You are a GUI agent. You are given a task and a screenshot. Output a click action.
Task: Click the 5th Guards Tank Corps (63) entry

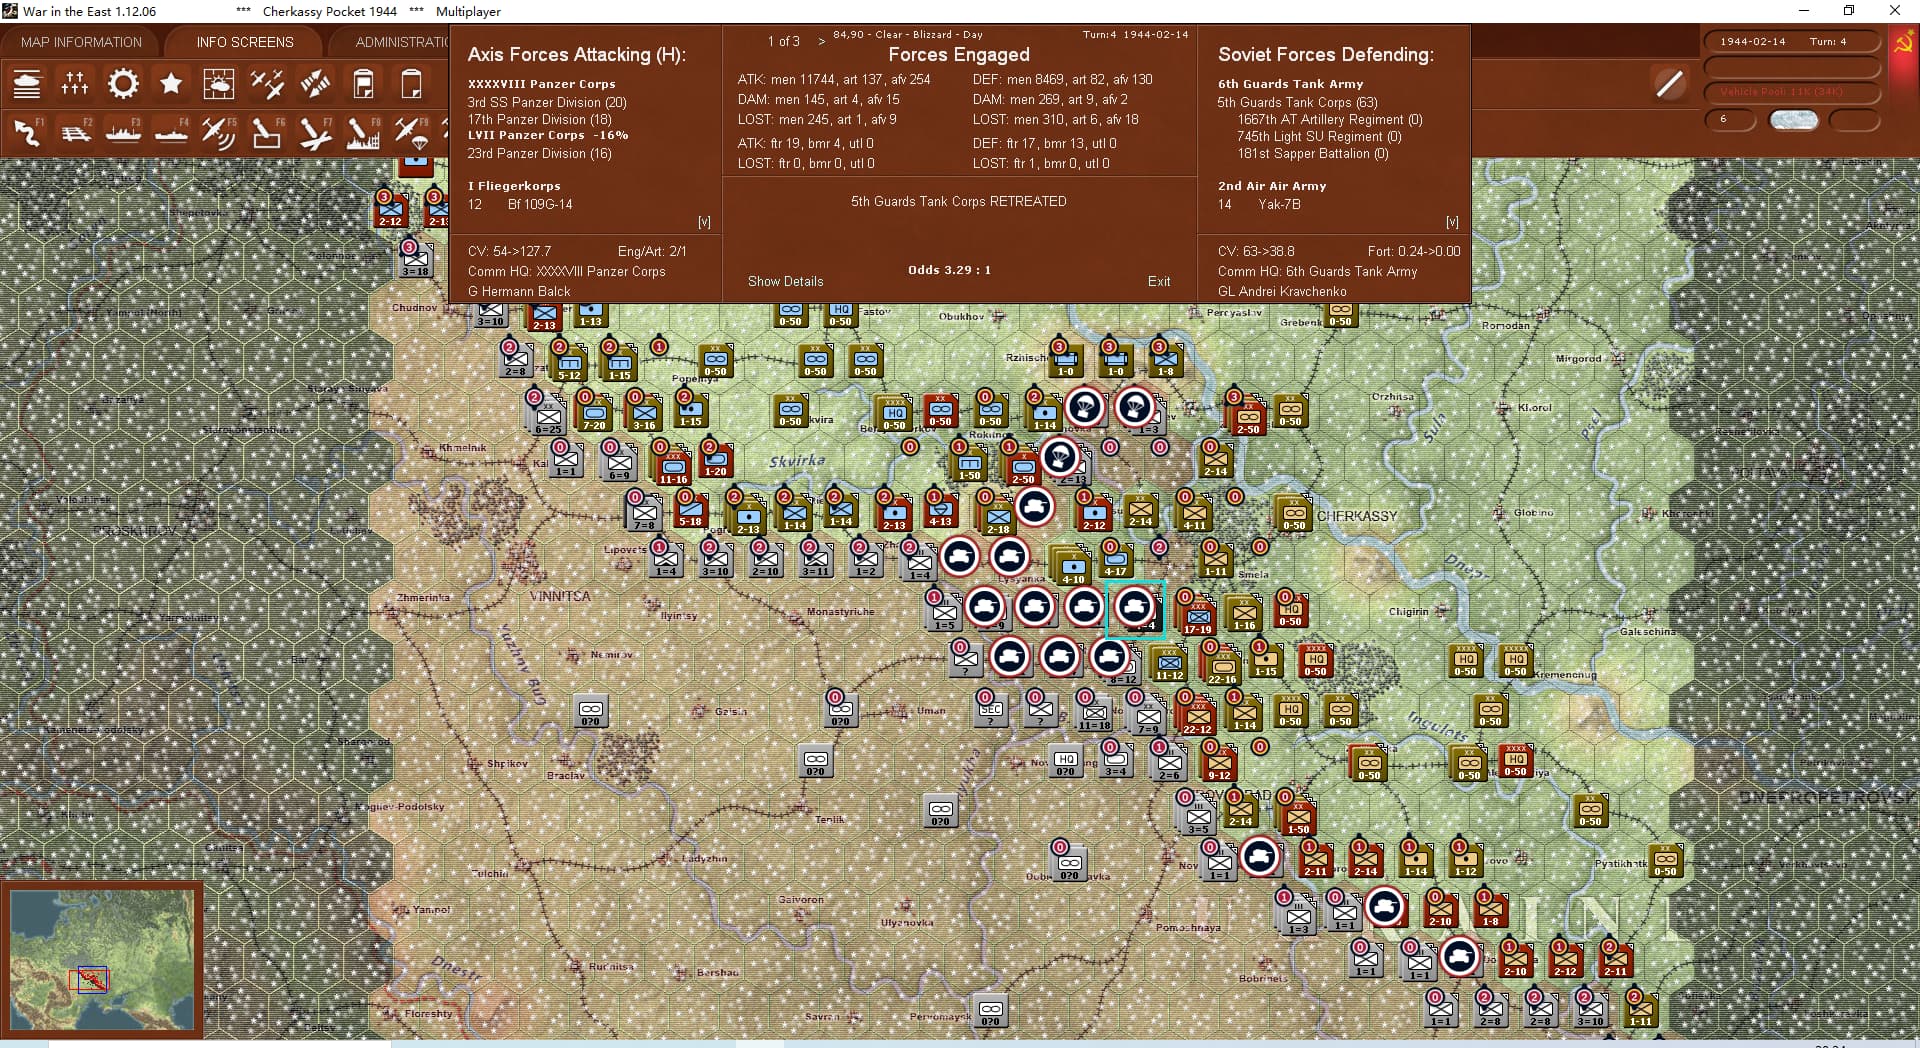[x=1297, y=102]
